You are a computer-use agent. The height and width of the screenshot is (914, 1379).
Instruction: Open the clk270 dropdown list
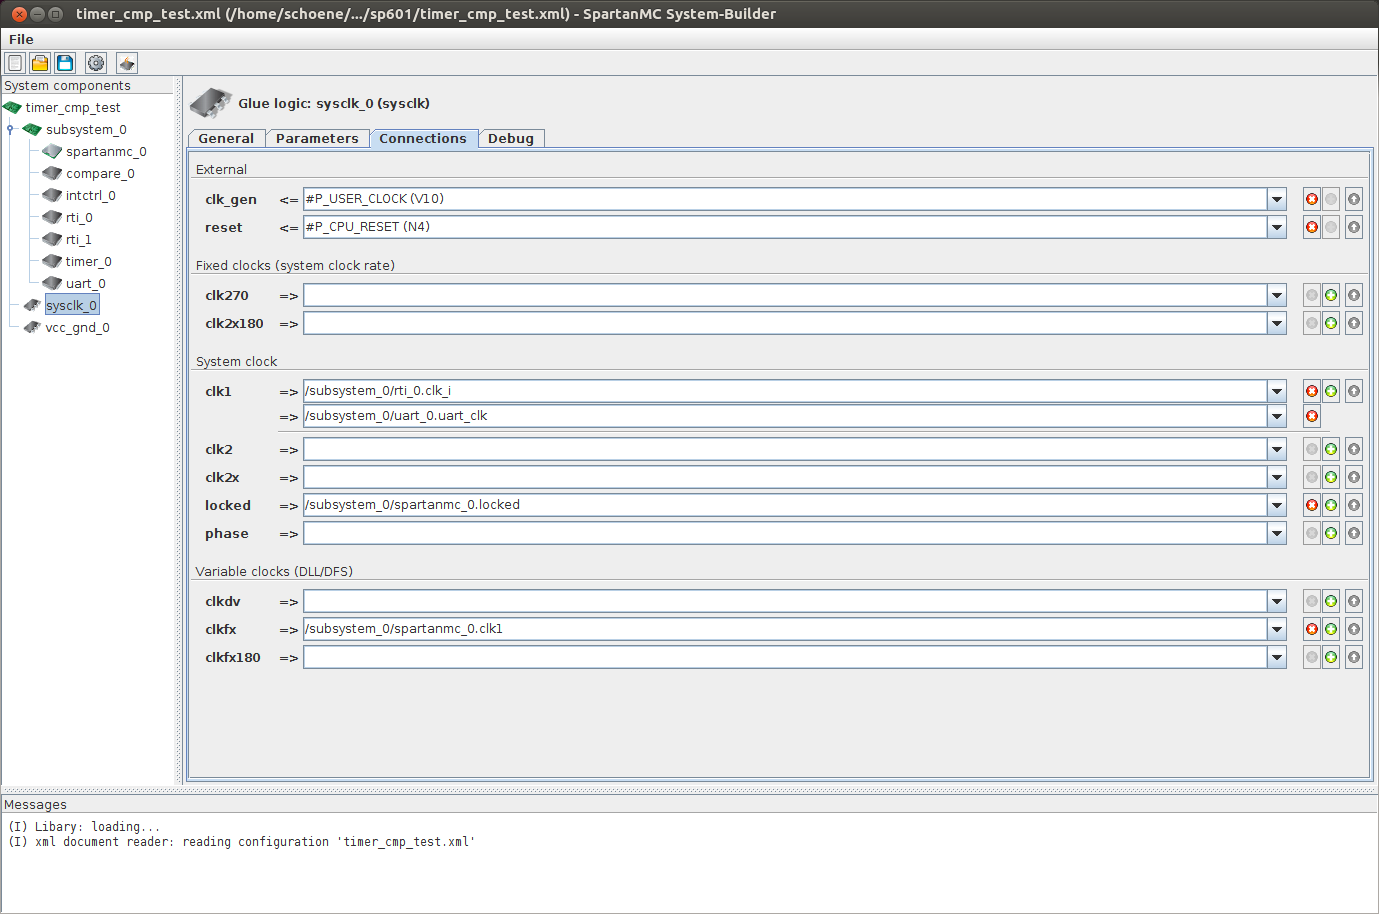pyautogui.click(x=1277, y=295)
